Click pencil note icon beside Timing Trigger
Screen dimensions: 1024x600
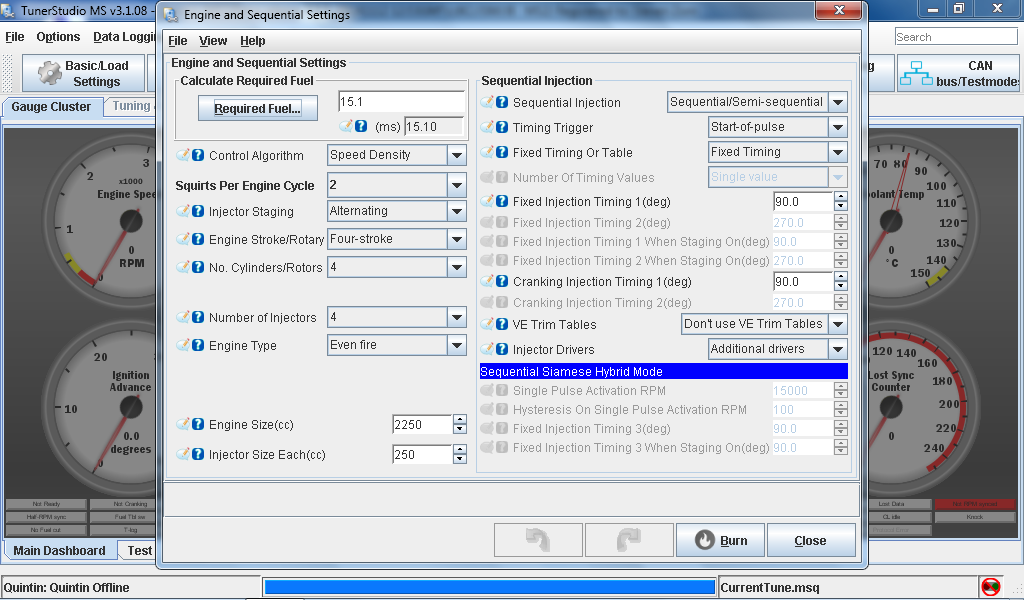(487, 127)
